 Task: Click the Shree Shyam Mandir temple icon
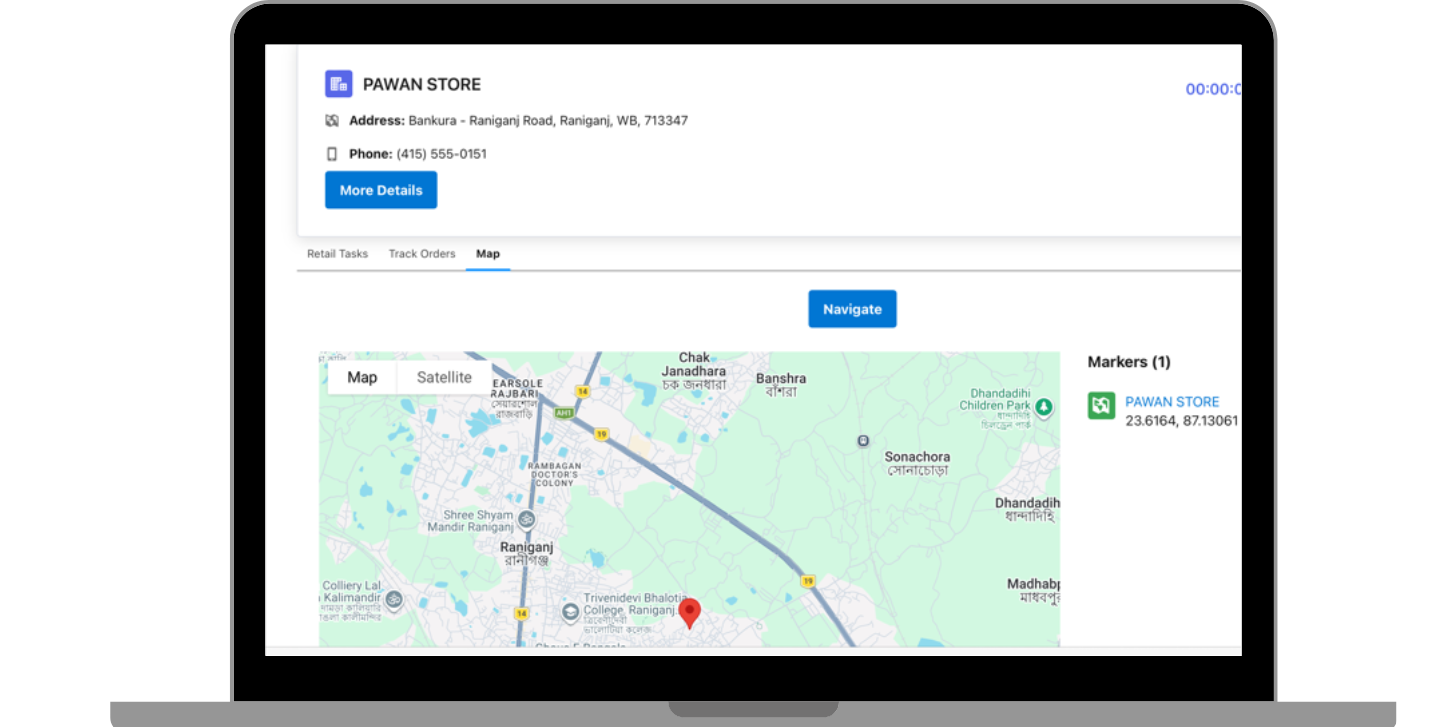527,519
